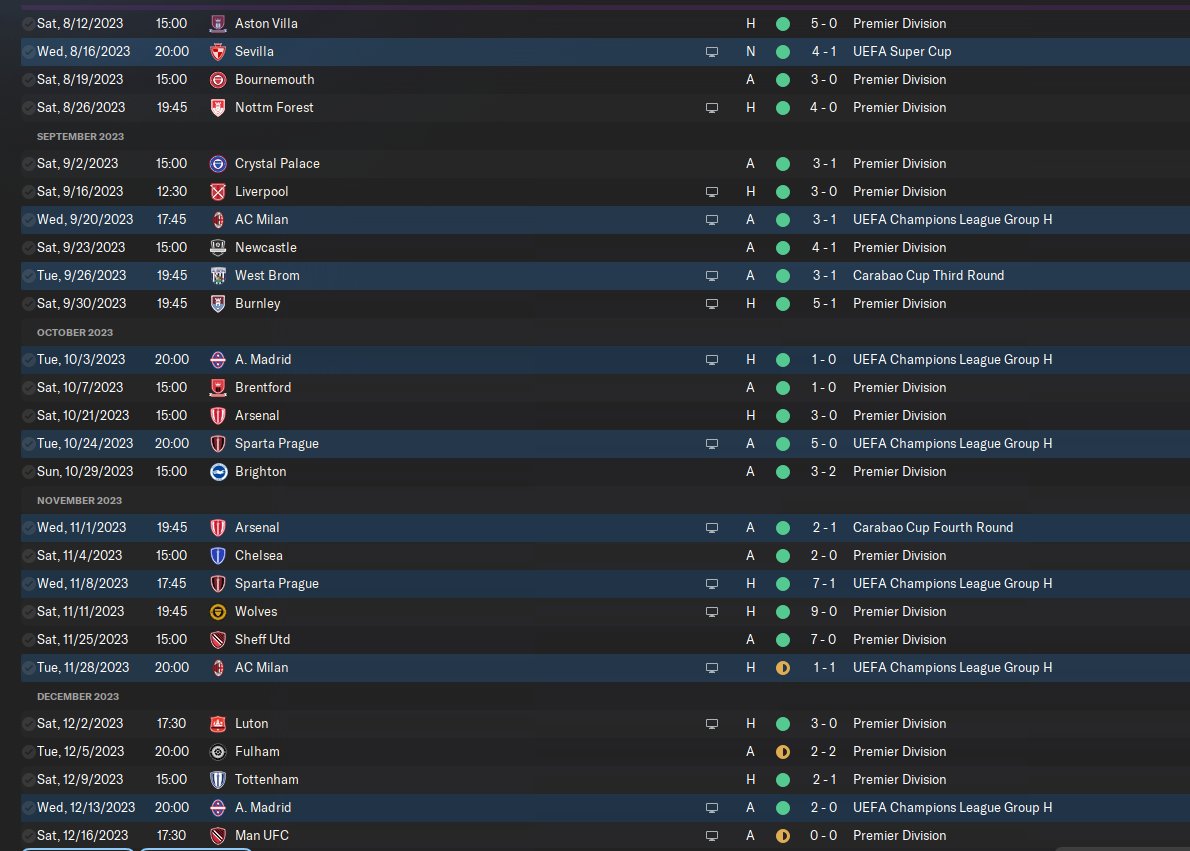Click the Wolves club badge

[x=218, y=612]
